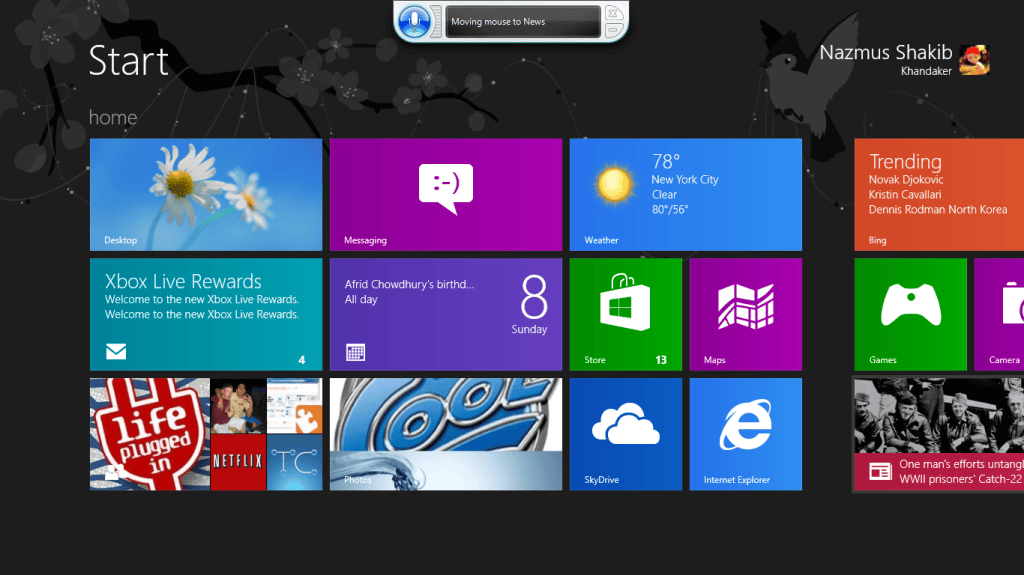Image resolution: width=1024 pixels, height=575 pixels.
Task: Open the Photos tile
Action: click(x=445, y=434)
